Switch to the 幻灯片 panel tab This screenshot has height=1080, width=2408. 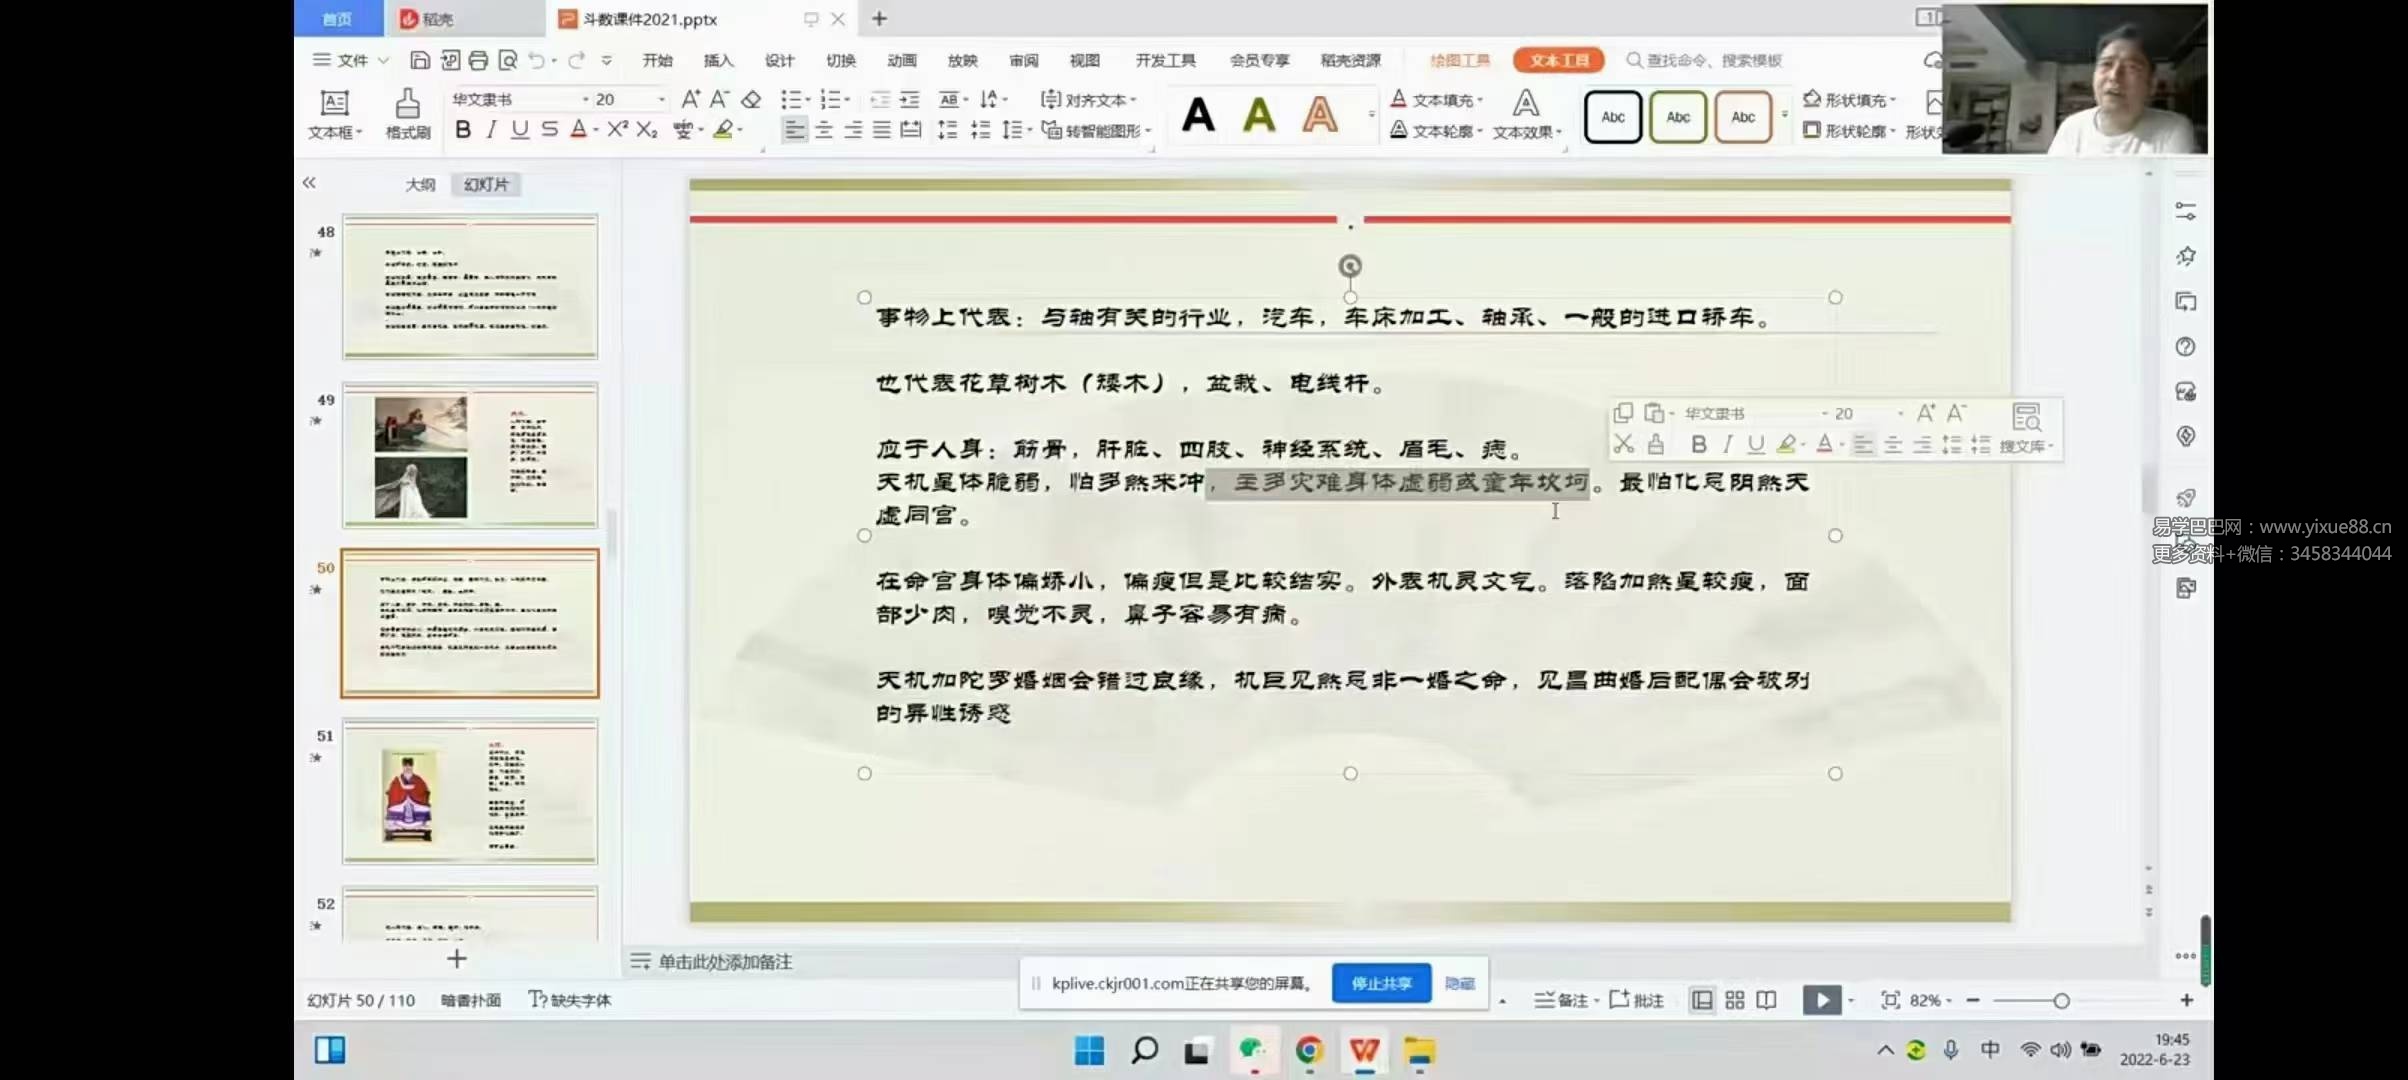(x=486, y=183)
